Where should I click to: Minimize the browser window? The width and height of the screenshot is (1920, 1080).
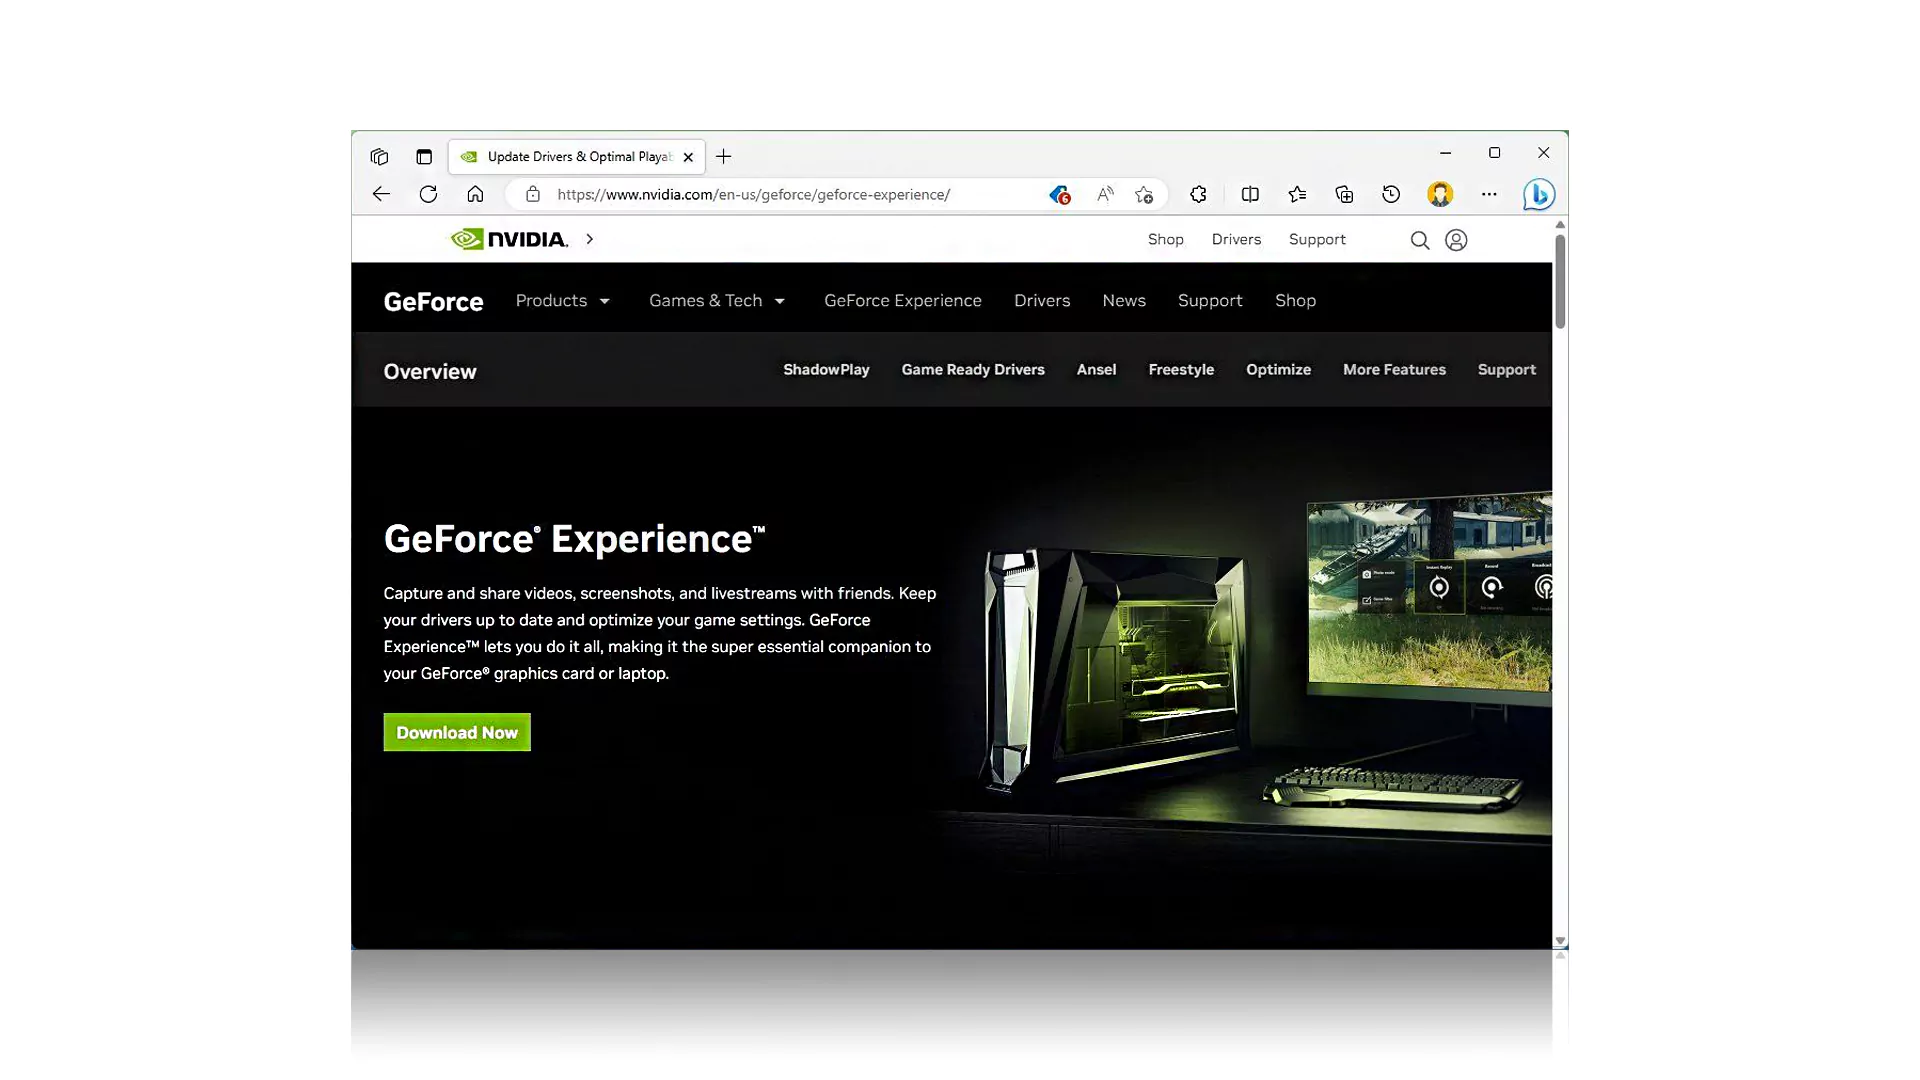pyautogui.click(x=1445, y=153)
